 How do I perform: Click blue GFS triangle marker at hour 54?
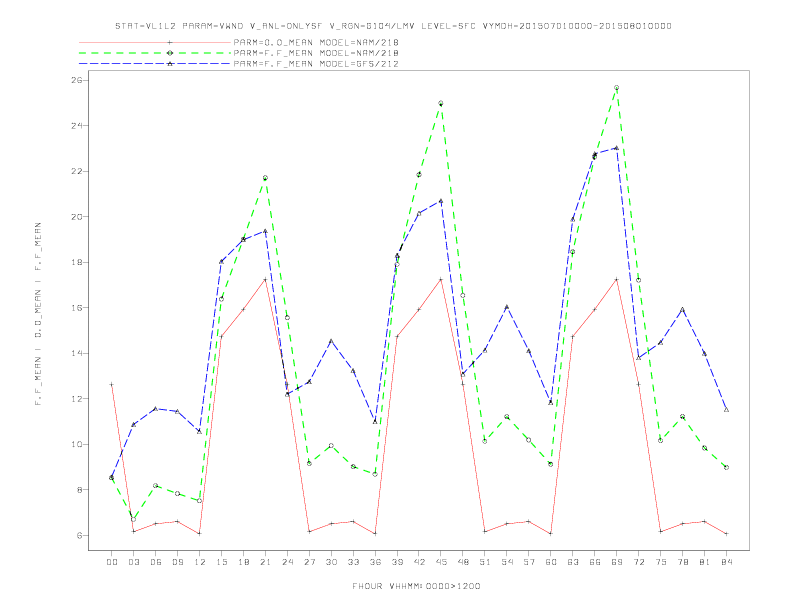pyautogui.click(x=507, y=307)
